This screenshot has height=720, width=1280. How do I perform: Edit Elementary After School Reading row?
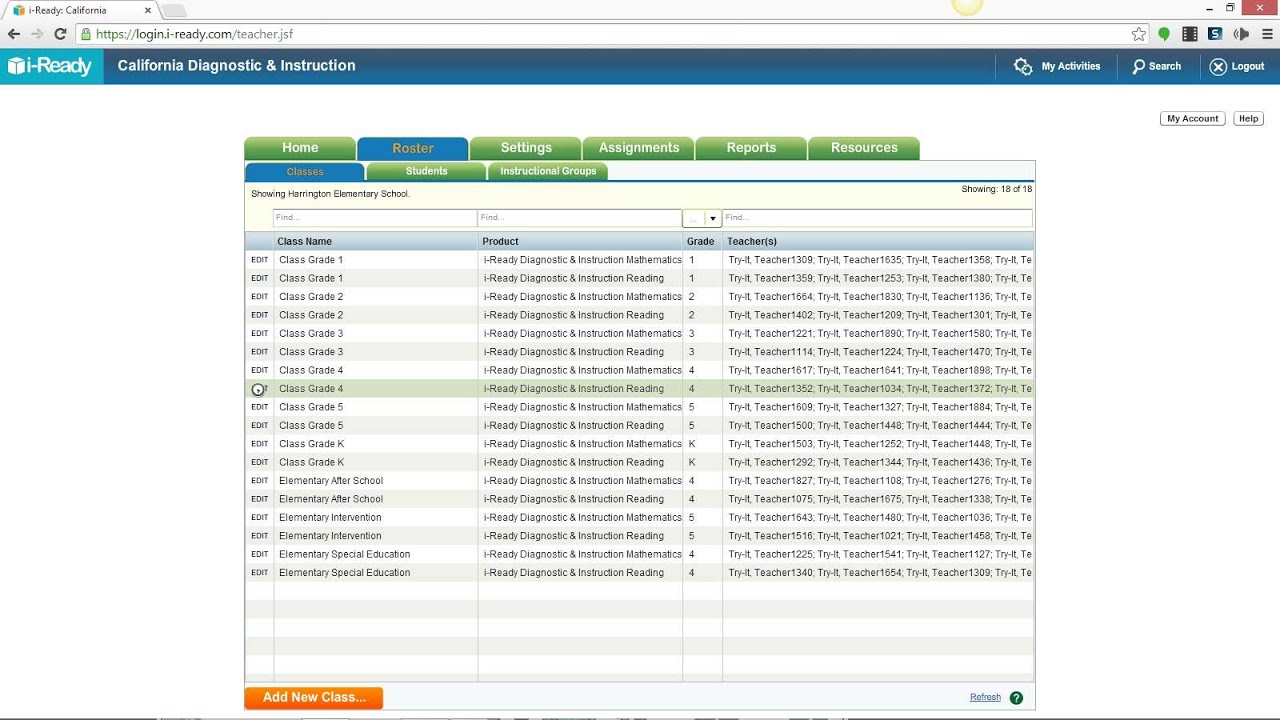(x=260, y=499)
